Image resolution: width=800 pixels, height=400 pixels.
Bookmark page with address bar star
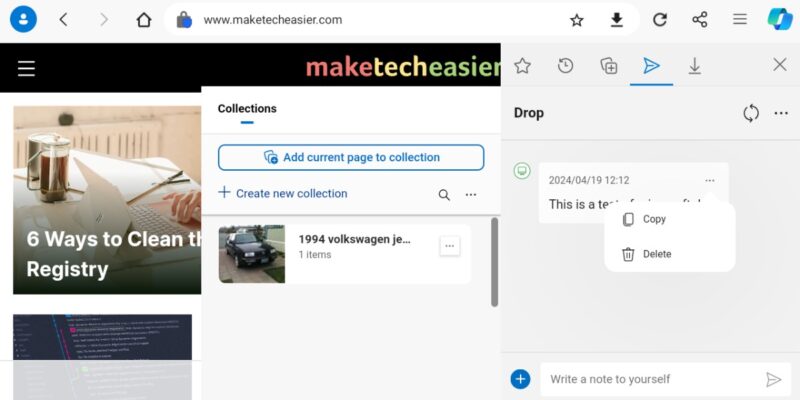click(x=577, y=20)
